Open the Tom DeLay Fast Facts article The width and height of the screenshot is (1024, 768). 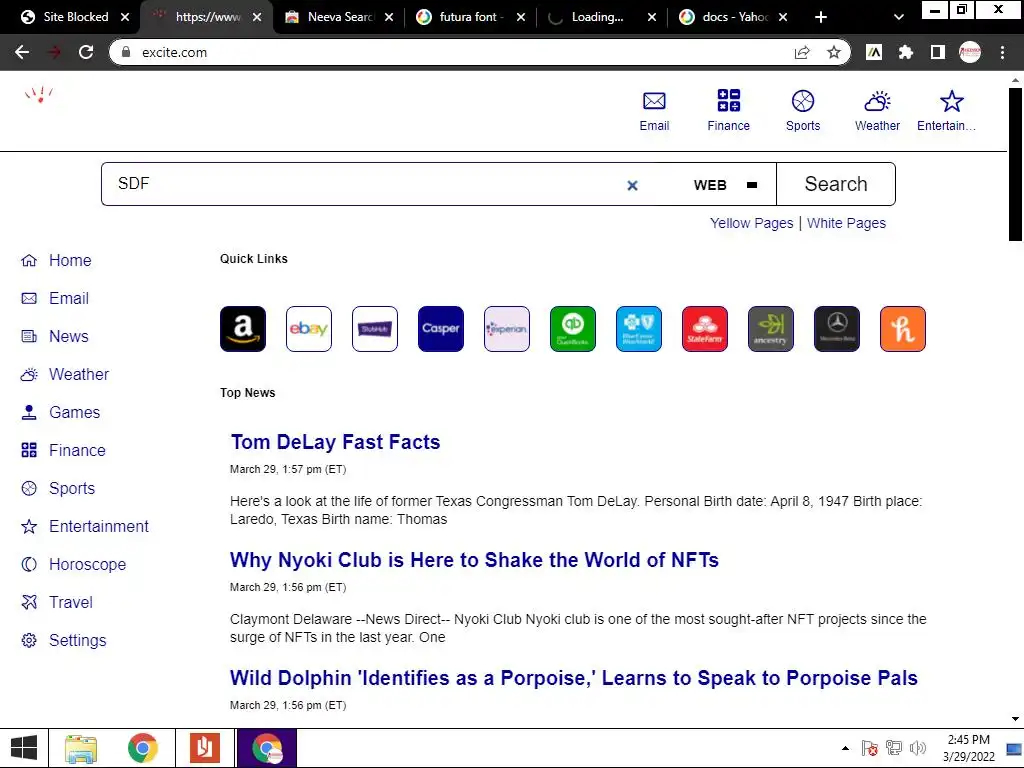(x=335, y=442)
